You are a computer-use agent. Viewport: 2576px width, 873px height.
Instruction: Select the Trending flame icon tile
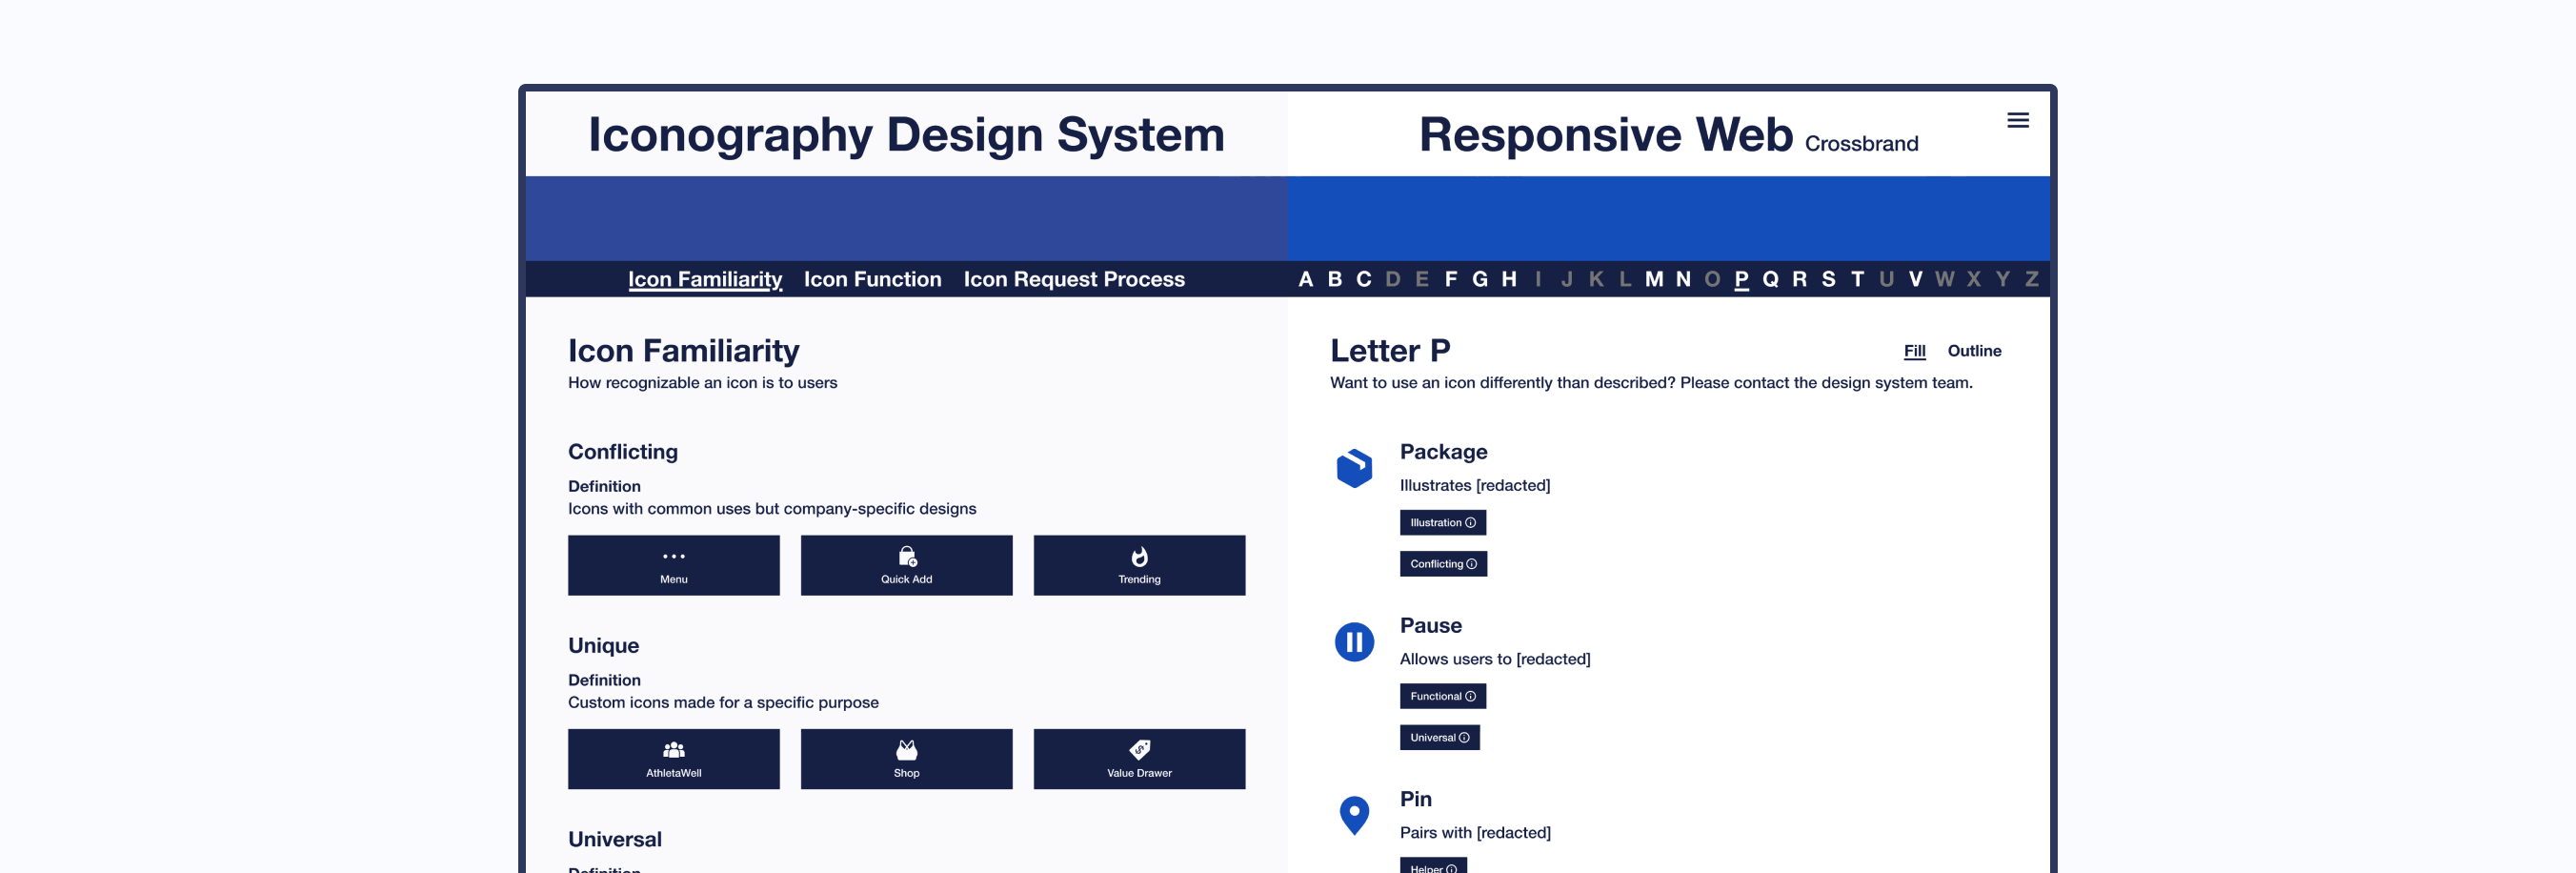[1139, 565]
